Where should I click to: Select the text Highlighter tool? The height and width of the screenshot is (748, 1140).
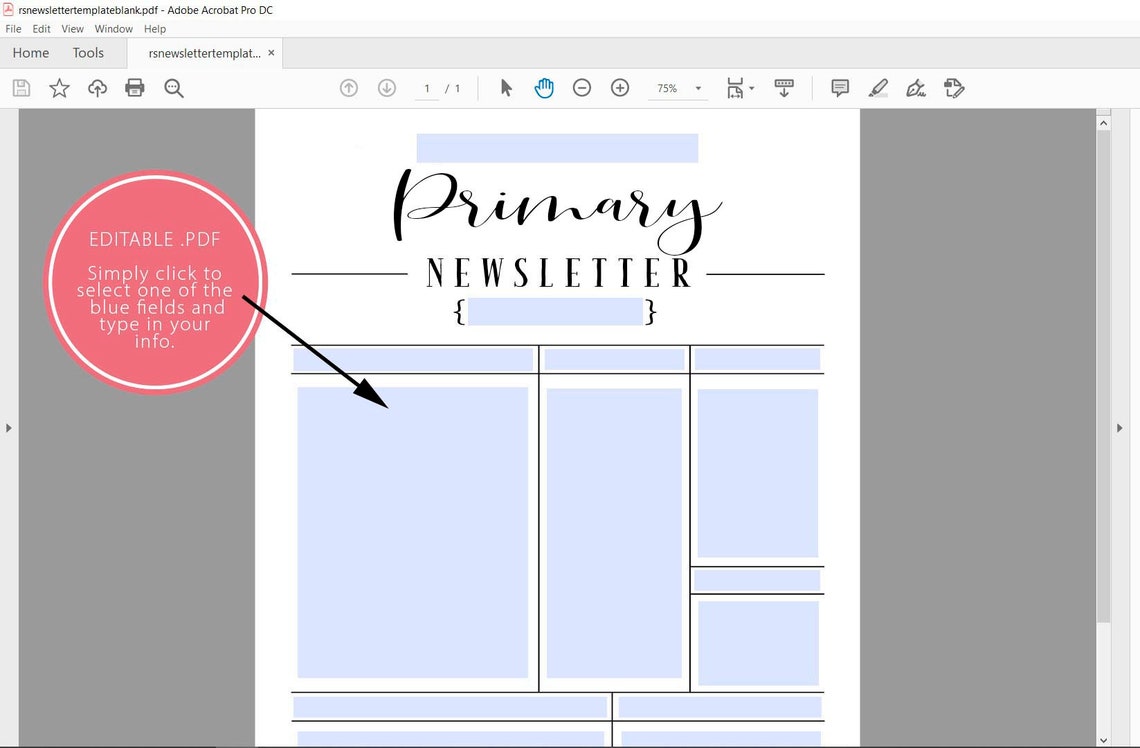(x=877, y=88)
